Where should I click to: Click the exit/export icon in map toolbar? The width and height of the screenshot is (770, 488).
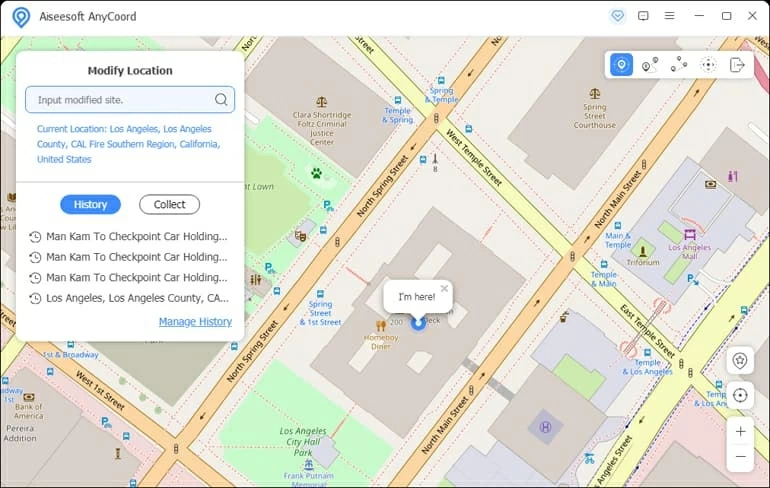point(737,65)
